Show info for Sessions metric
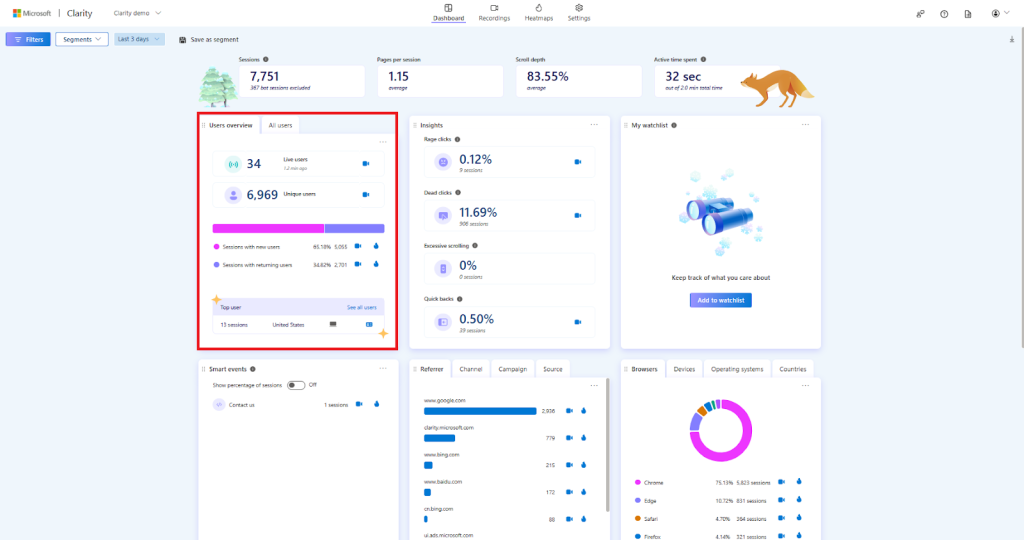The width and height of the screenshot is (1024, 540). click(266, 59)
